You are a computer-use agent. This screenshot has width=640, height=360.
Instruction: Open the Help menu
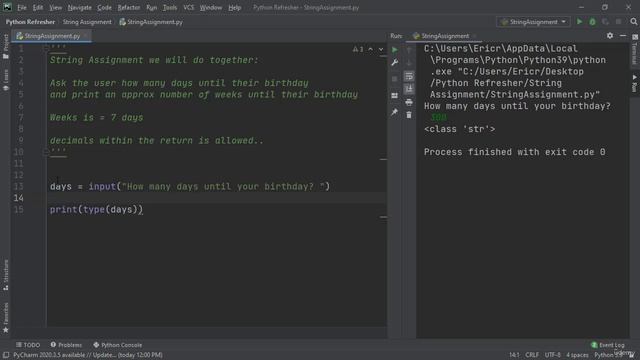(234, 7)
